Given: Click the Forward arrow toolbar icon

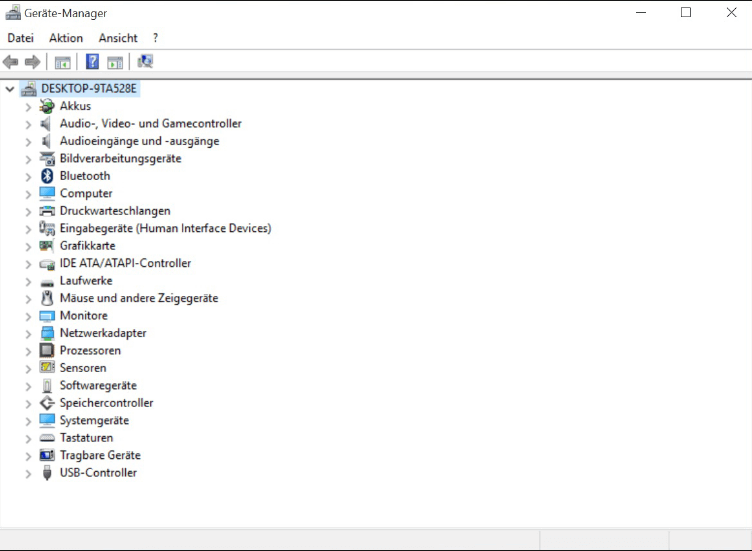Looking at the screenshot, I should 33,62.
